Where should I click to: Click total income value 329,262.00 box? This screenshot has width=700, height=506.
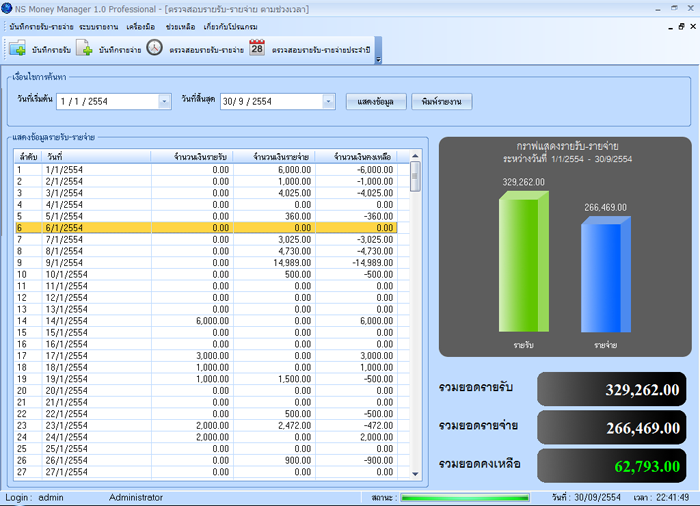pos(612,389)
